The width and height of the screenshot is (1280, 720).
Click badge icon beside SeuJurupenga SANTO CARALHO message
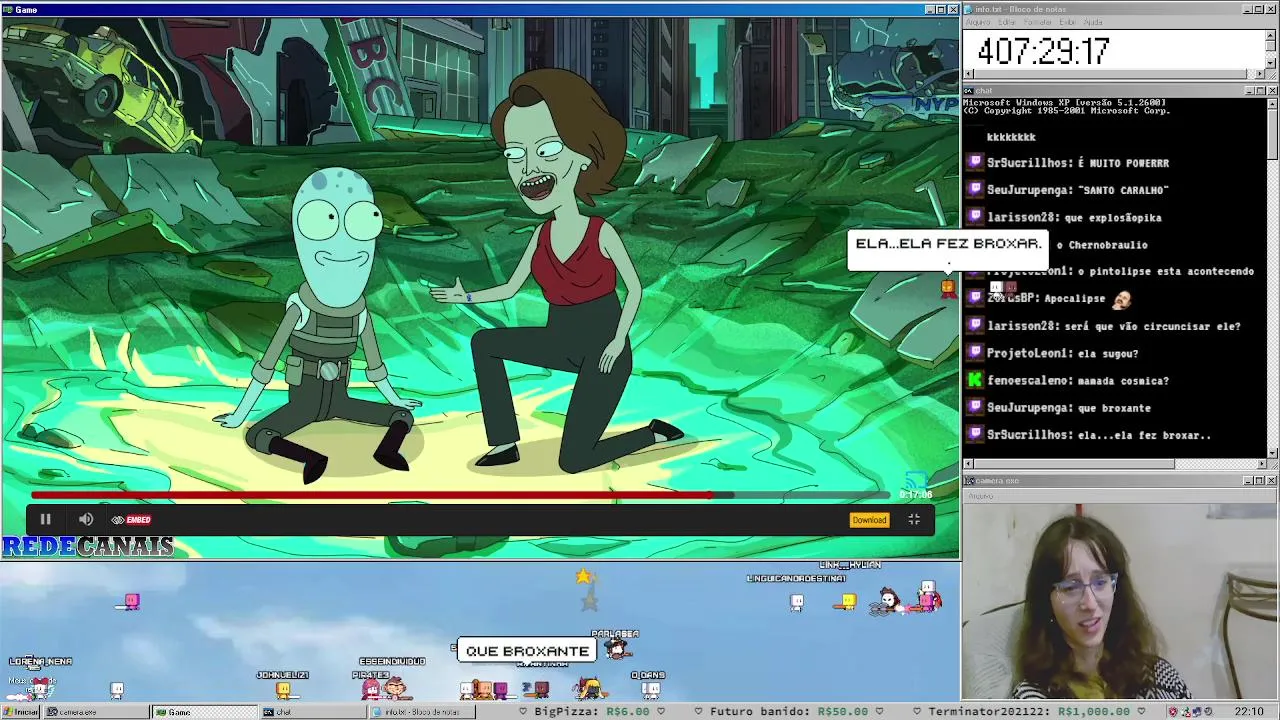[x=975, y=189]
